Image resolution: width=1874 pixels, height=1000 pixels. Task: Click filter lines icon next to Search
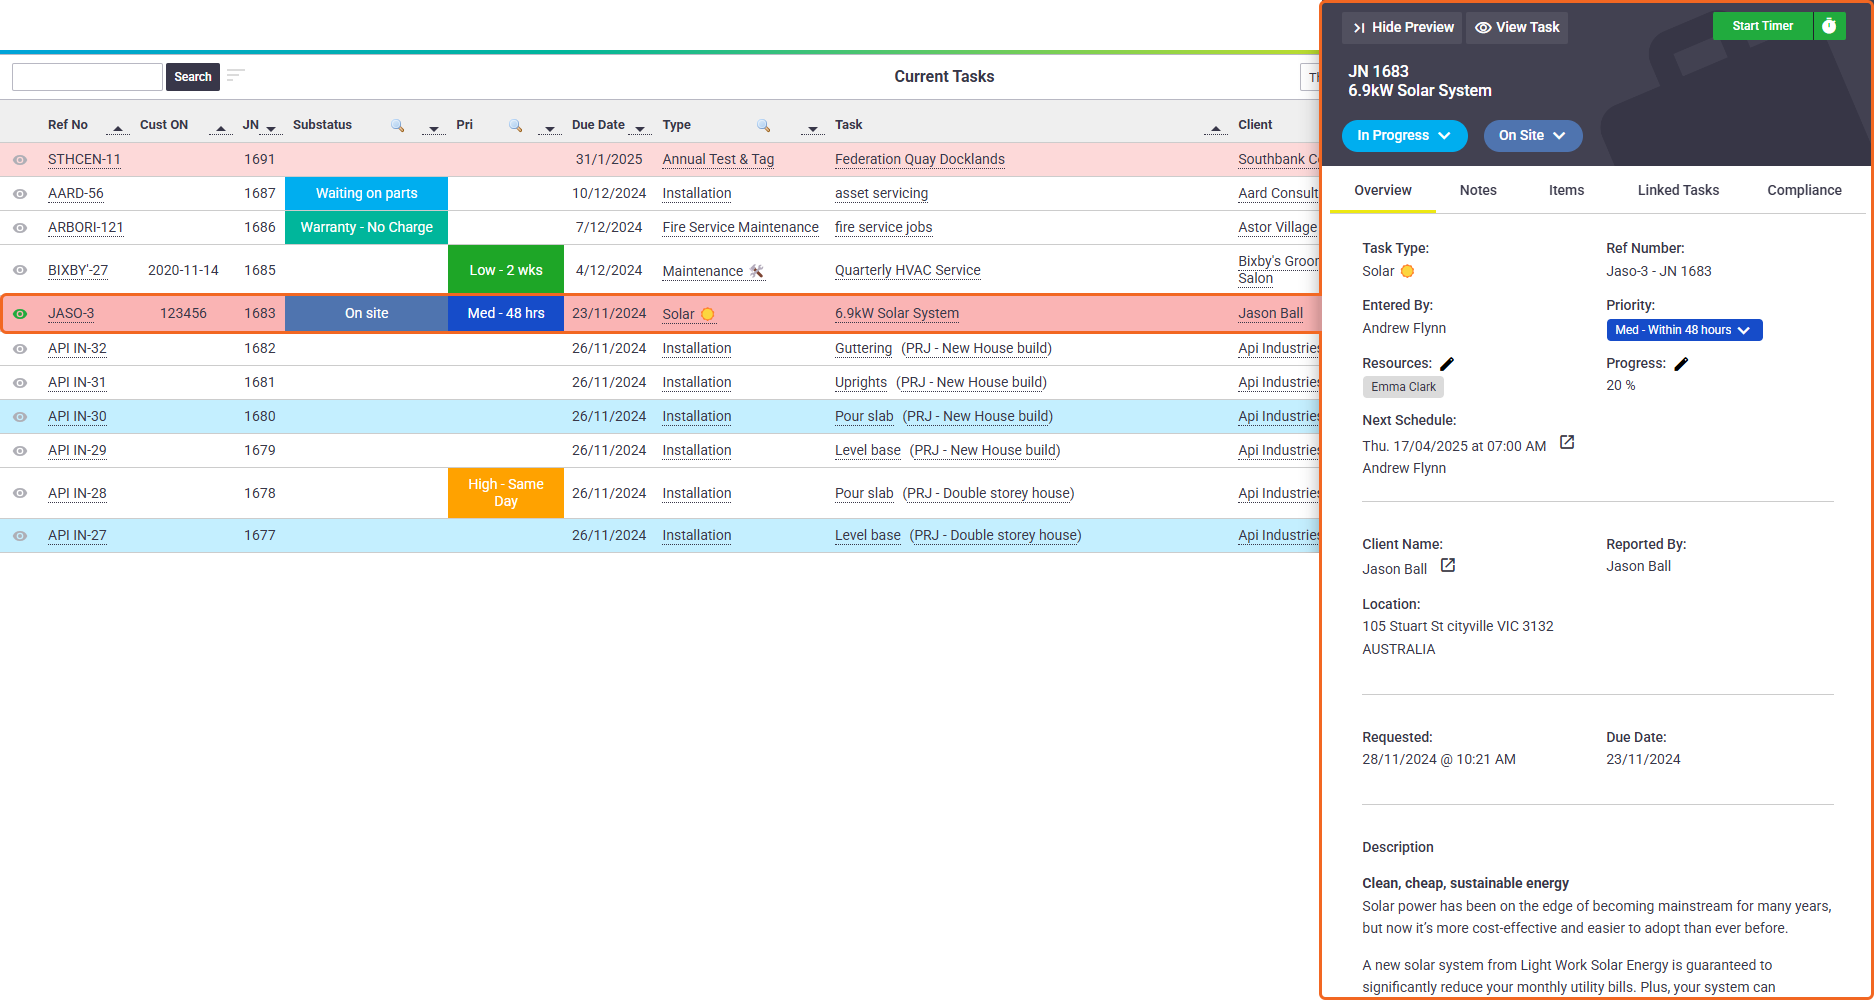(236, 76)
